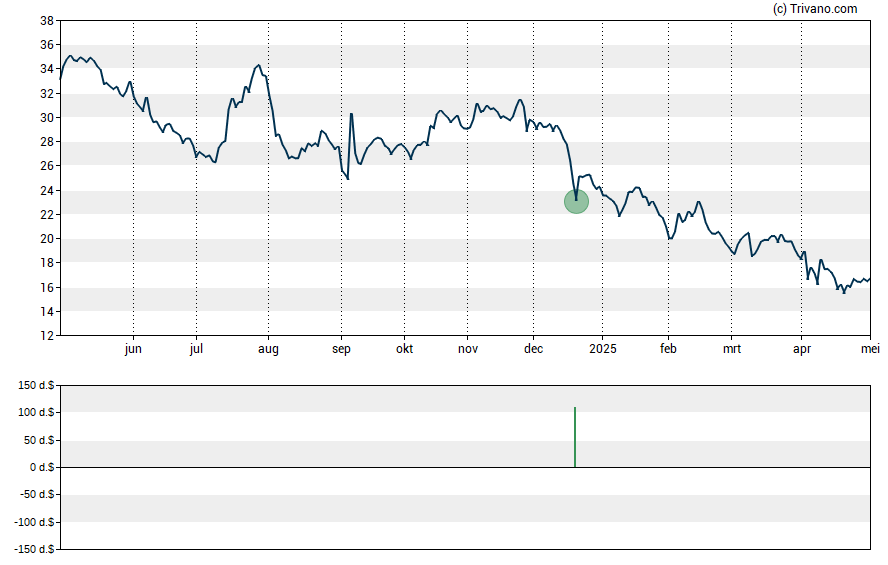Click the '-100 d.$' axis label

point(35,522)
